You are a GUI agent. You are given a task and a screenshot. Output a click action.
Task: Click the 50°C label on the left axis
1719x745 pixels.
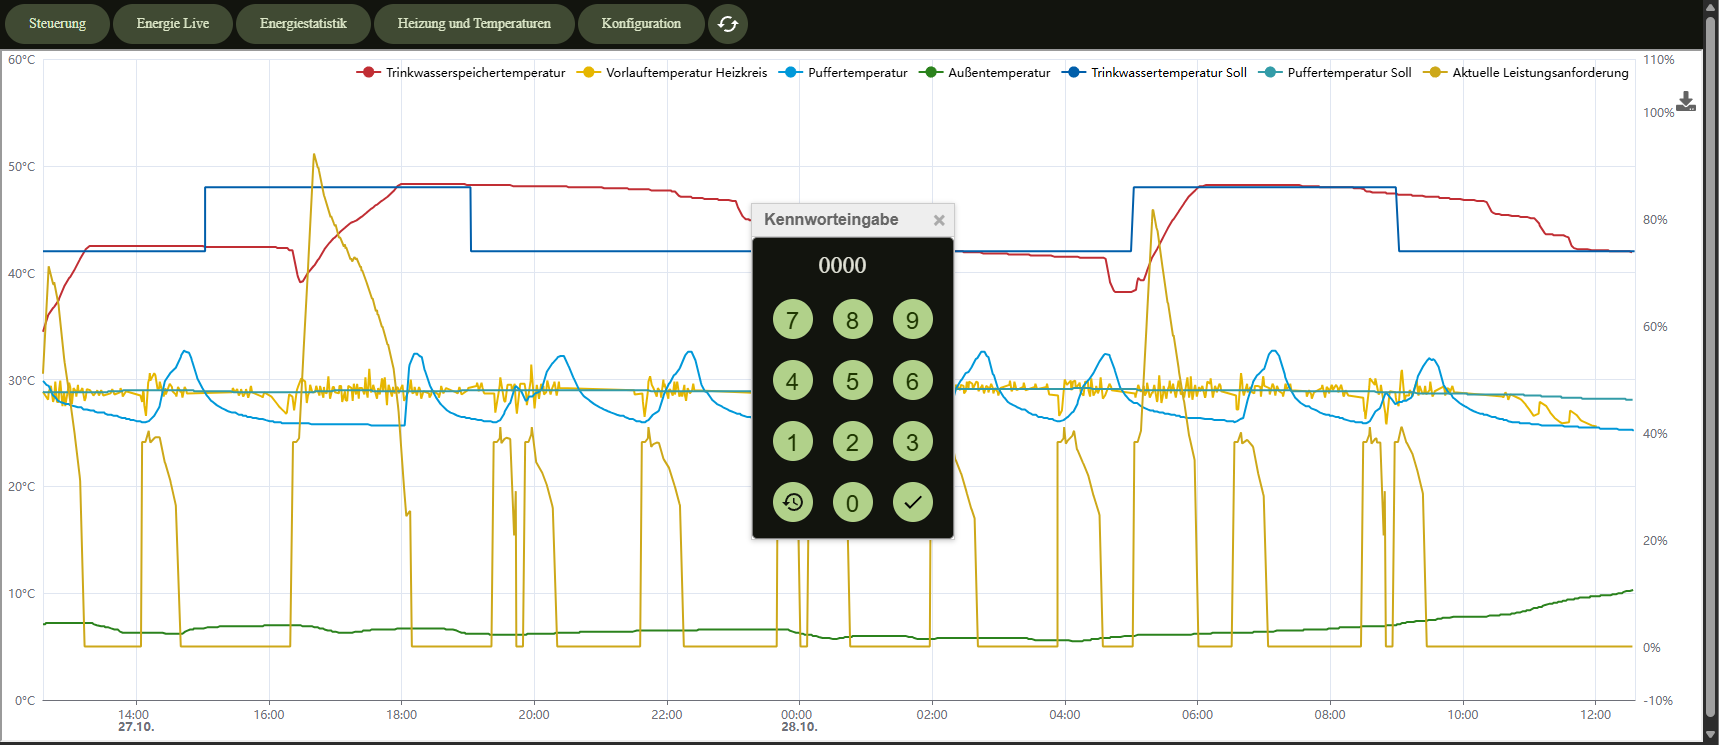pyautogui.click(x=21, y=167)
